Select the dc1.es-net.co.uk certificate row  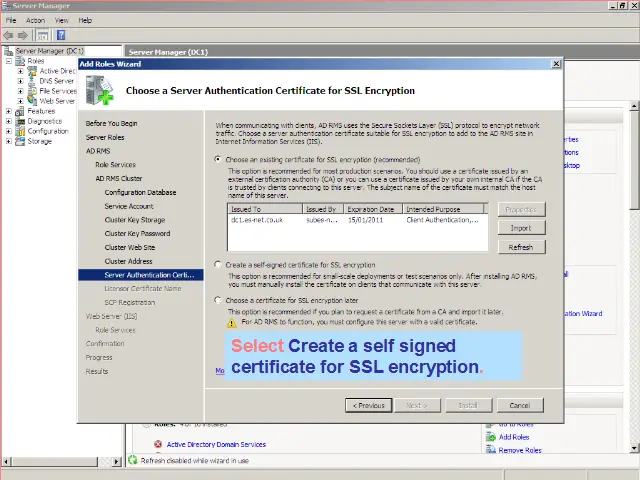point(358,220)
